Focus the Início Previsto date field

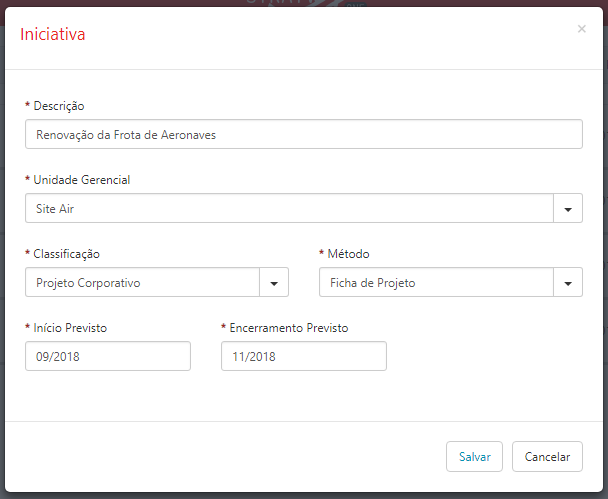click(108, 356)
